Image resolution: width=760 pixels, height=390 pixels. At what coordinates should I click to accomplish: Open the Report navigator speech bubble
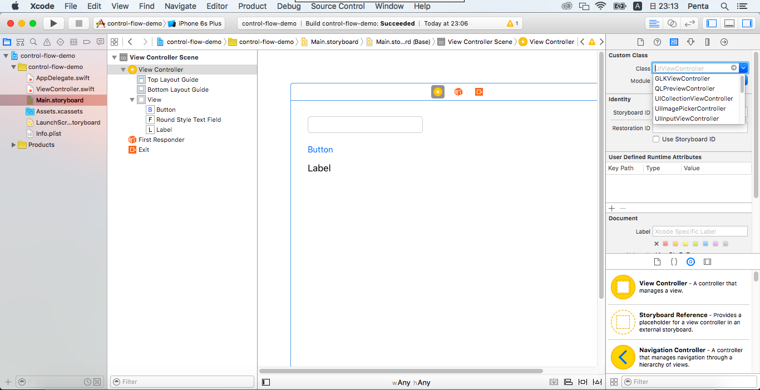(x=100, y=42)
